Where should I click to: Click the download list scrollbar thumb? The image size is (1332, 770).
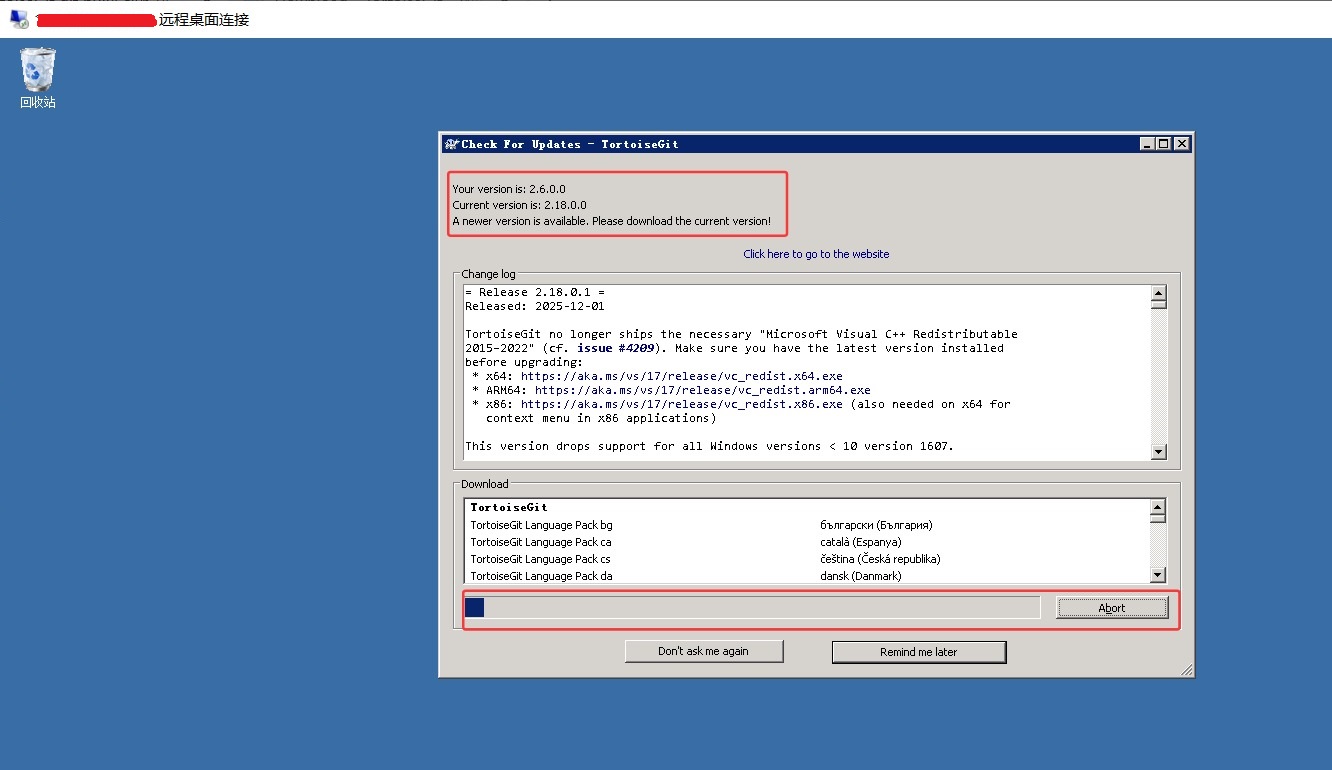(x=1158, y=518)
